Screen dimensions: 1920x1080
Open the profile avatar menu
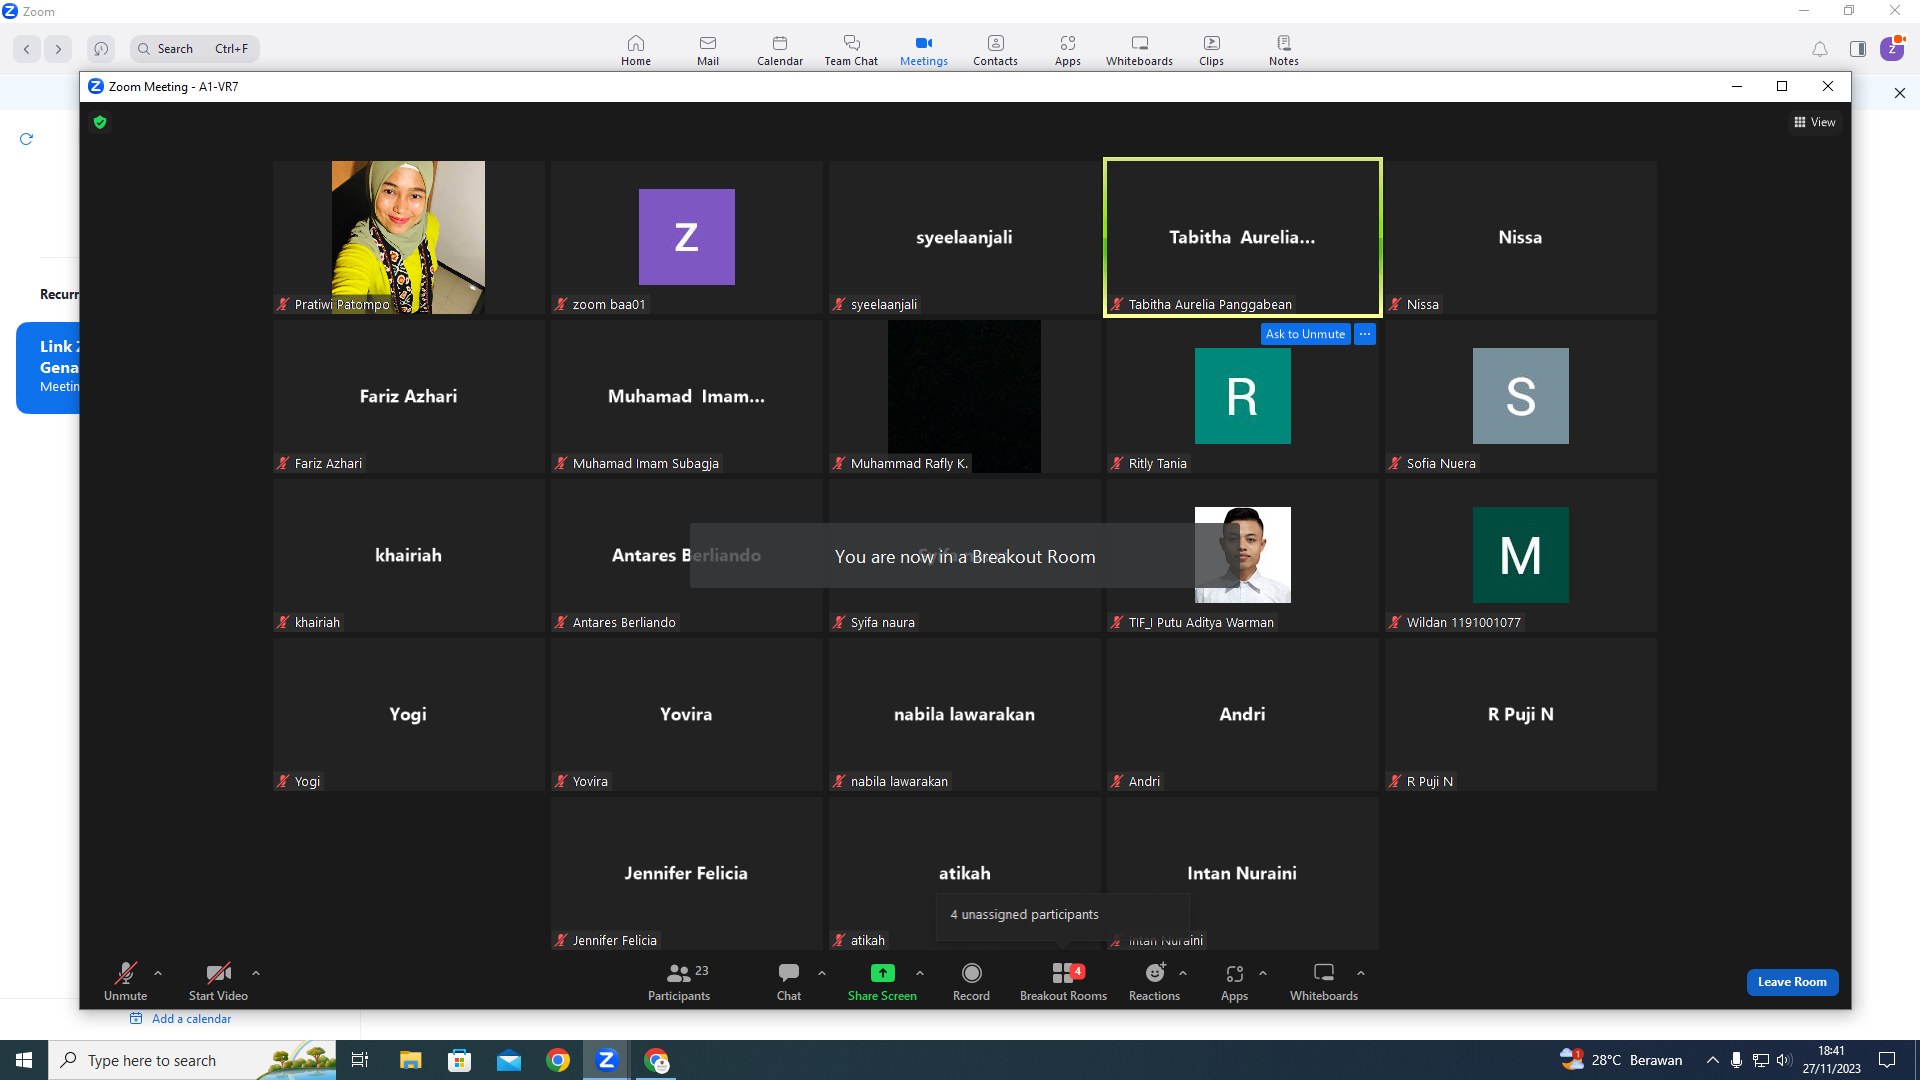[1892, 49]
